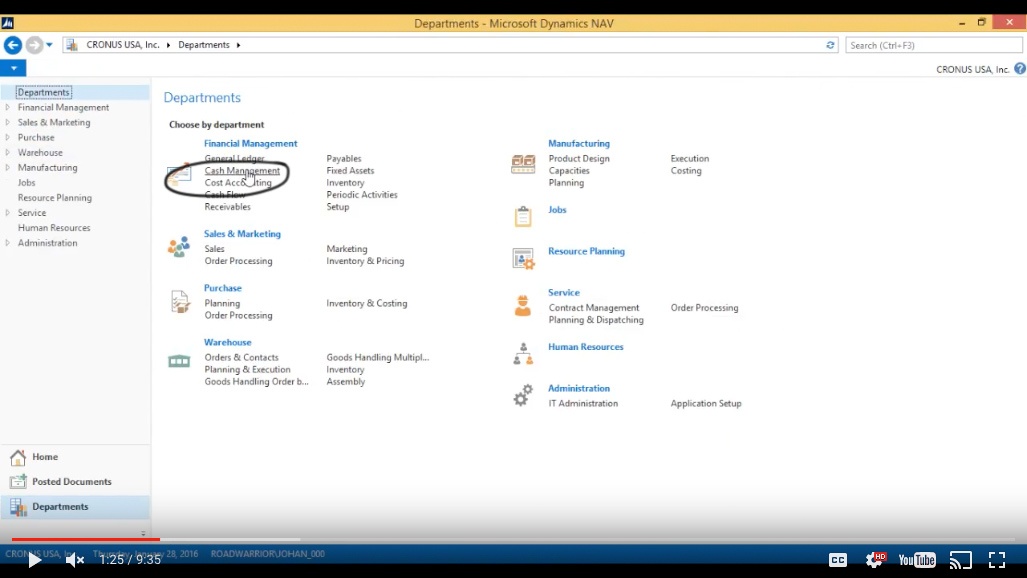Viewport: 1027px width, 578px height.
Task: Unmute the video with speaker icon
Action: click(x=74, y=560)
